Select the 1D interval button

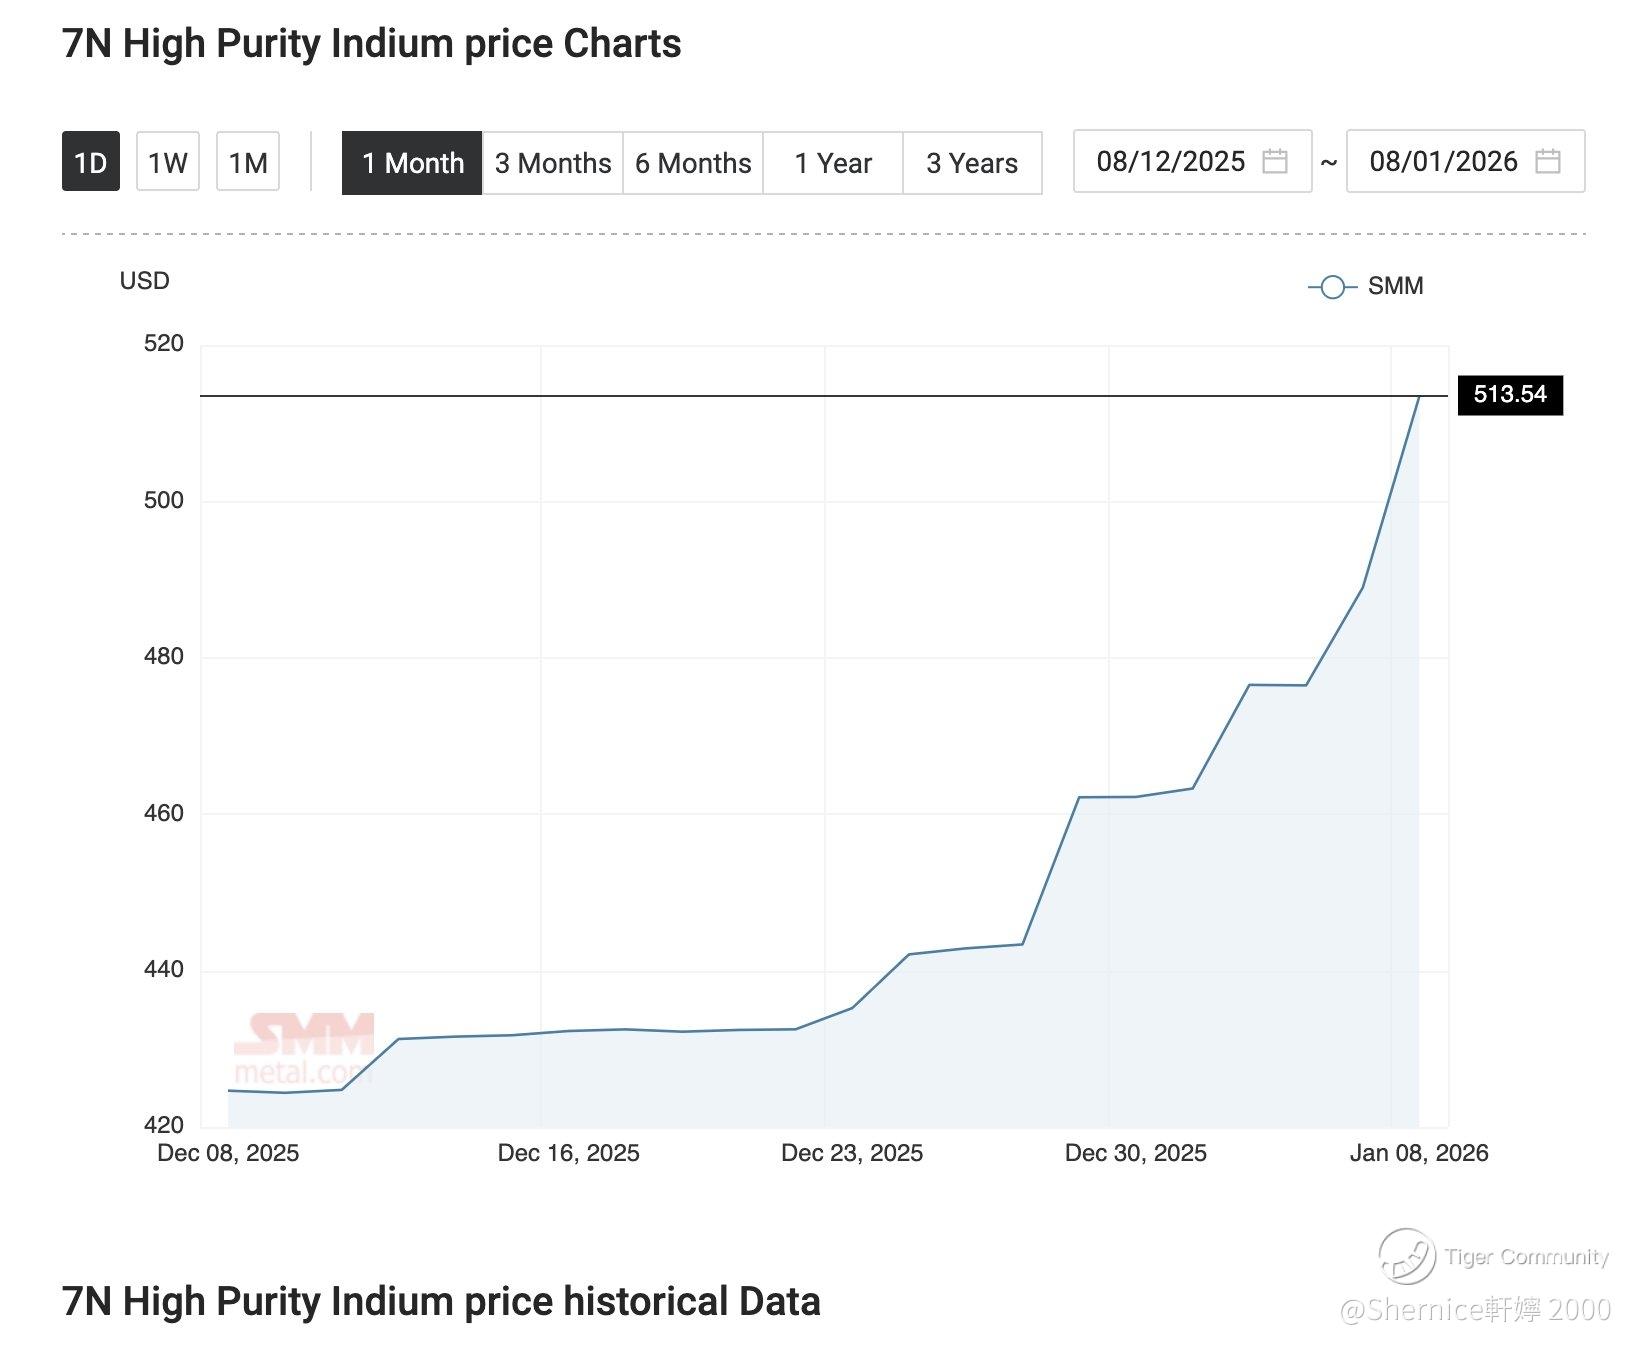click(x=91, y=162)
